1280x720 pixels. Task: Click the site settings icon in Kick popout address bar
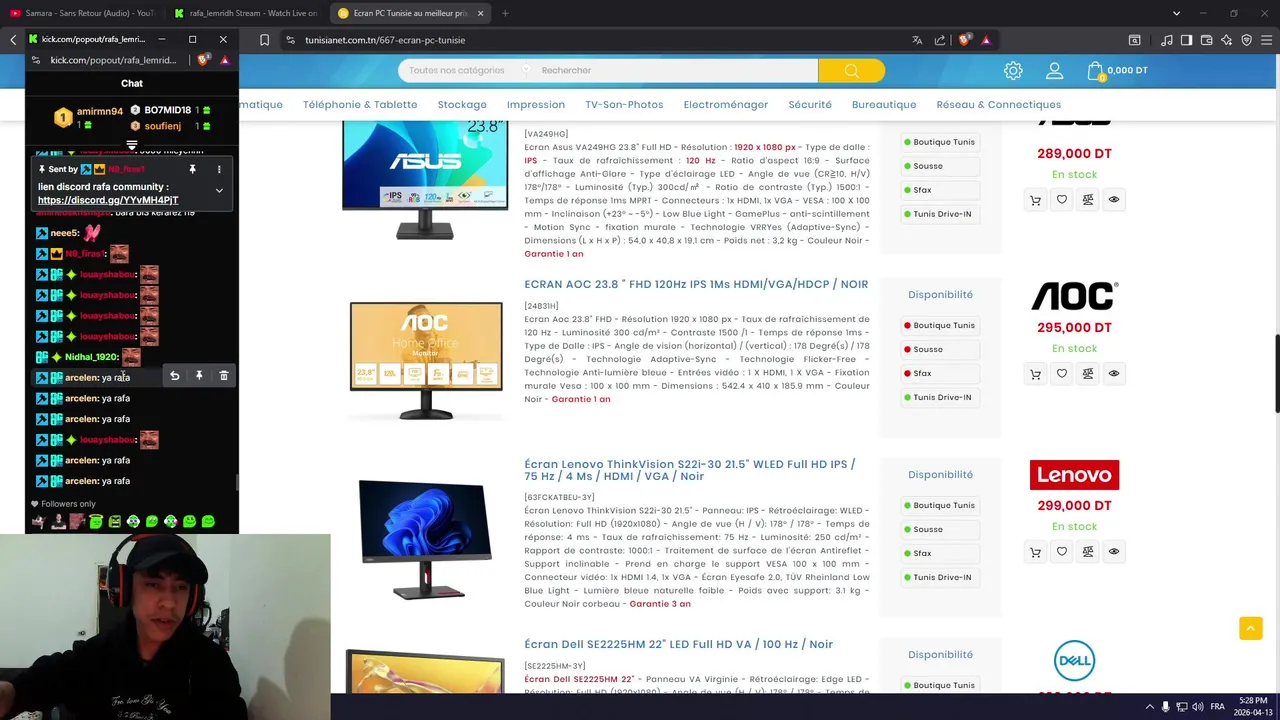pyautogui.click(x=36, y=60)
